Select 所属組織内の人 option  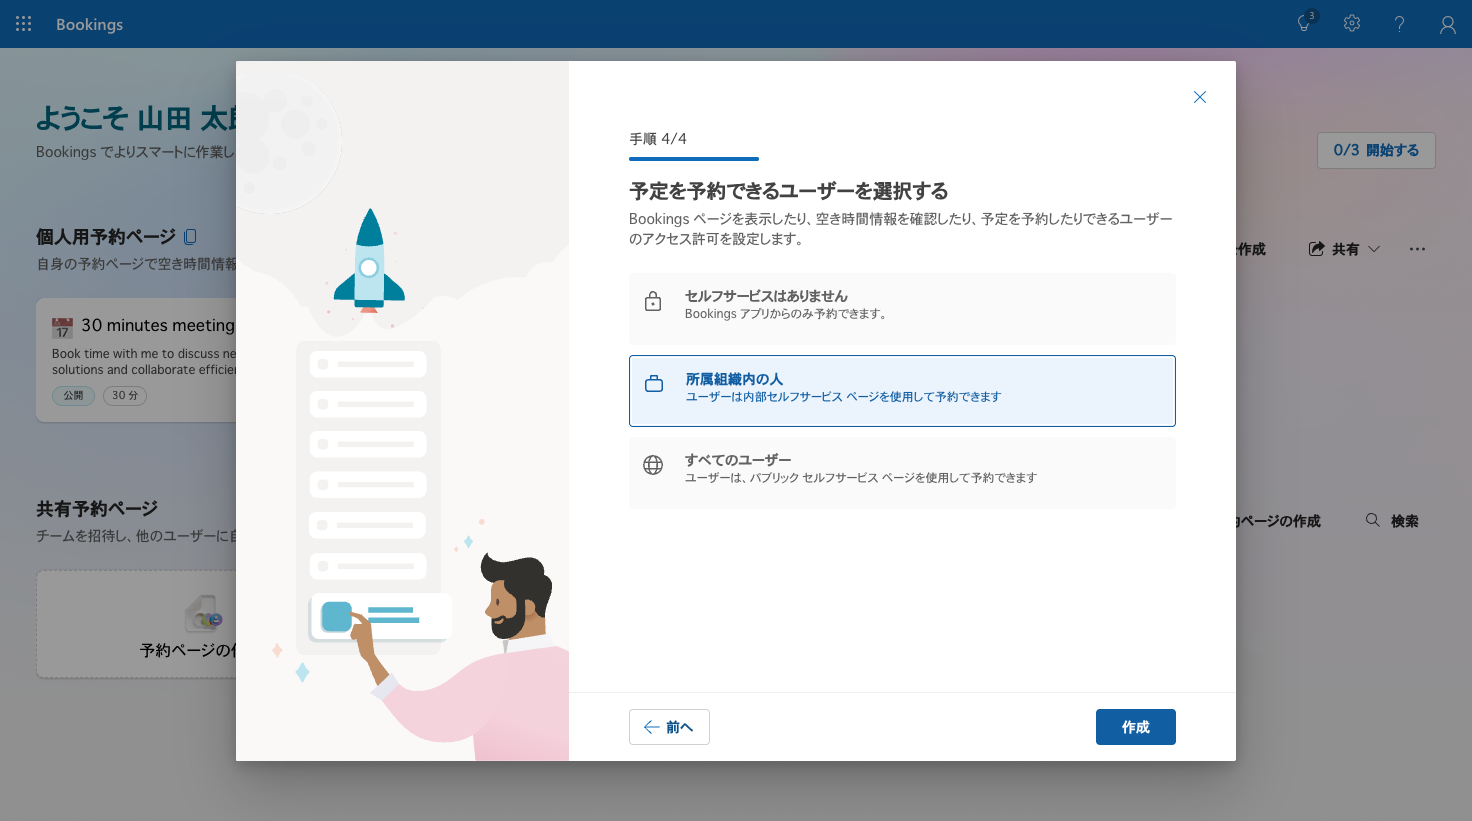(x=902, y=391)
